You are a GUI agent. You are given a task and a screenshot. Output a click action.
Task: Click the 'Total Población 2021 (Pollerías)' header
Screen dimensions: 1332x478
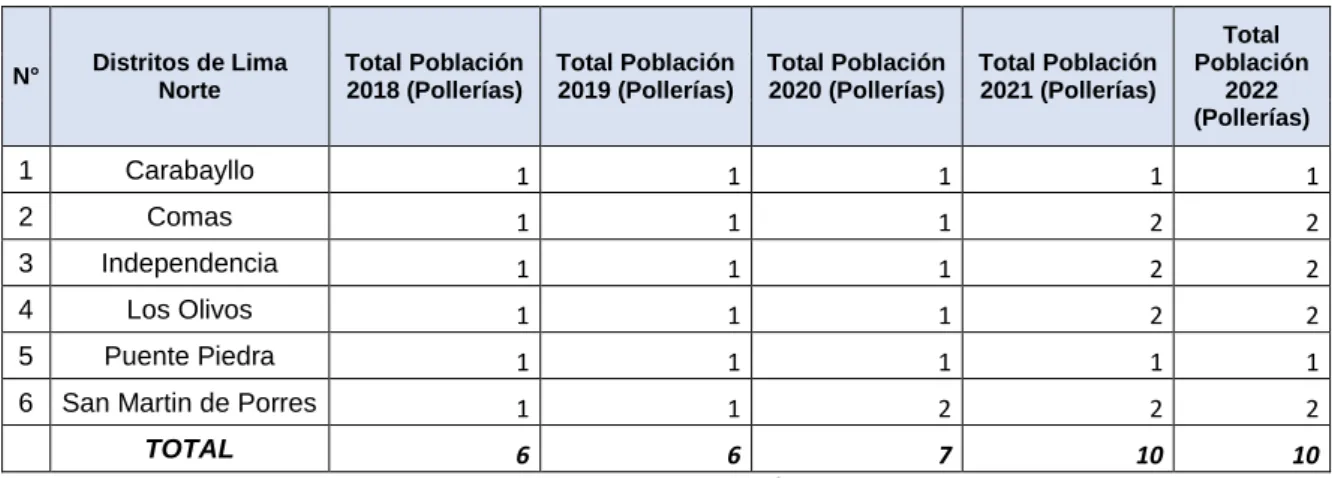[1066, 77]
